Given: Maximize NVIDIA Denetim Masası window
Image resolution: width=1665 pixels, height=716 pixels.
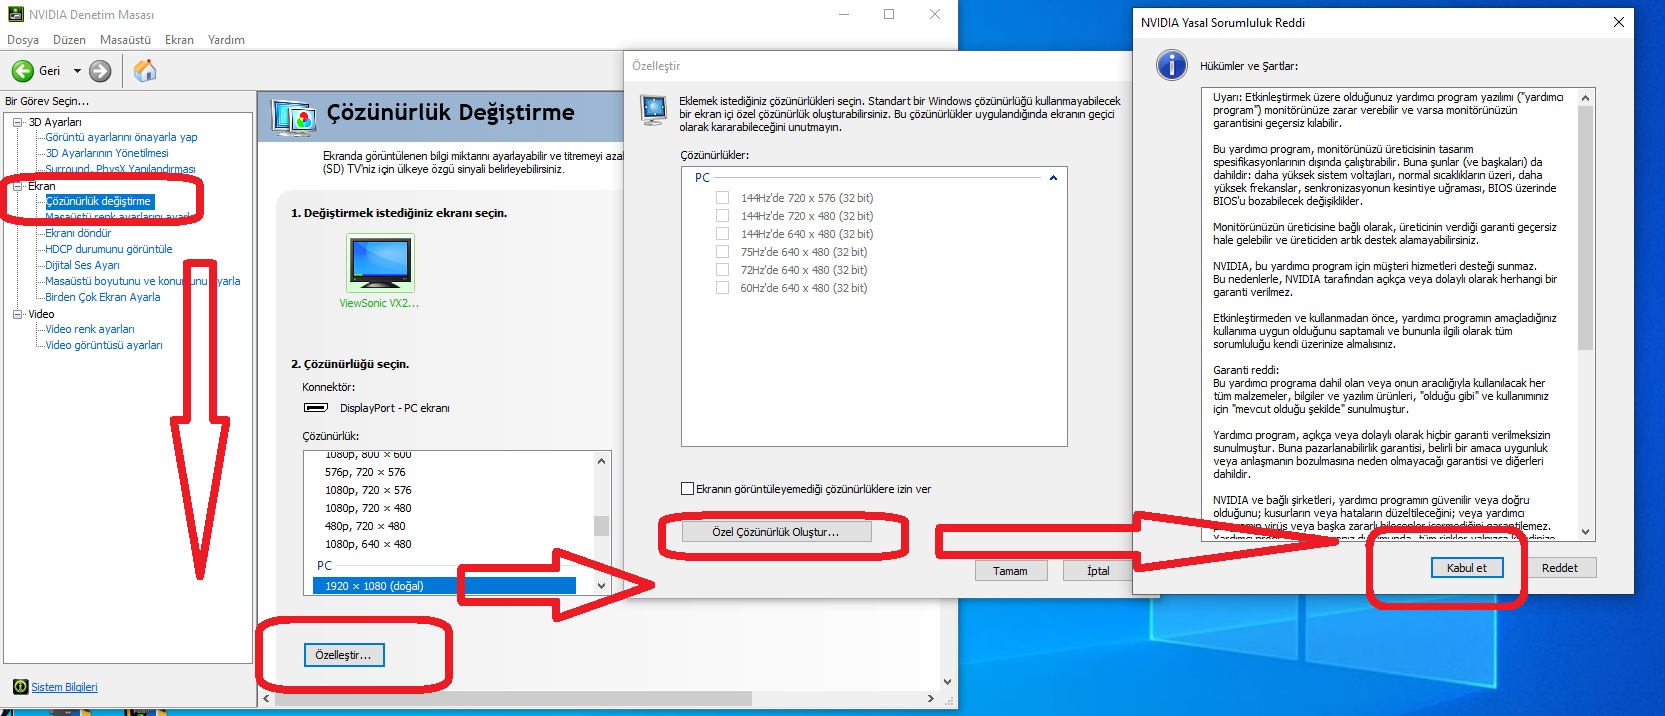Looking at the screenshot, I should [889, 14].
